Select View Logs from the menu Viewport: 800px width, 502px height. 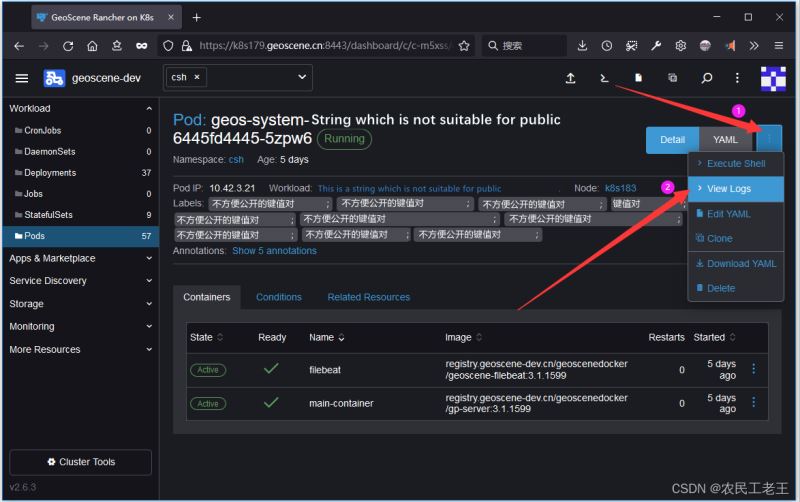click(x=728, y=189)
